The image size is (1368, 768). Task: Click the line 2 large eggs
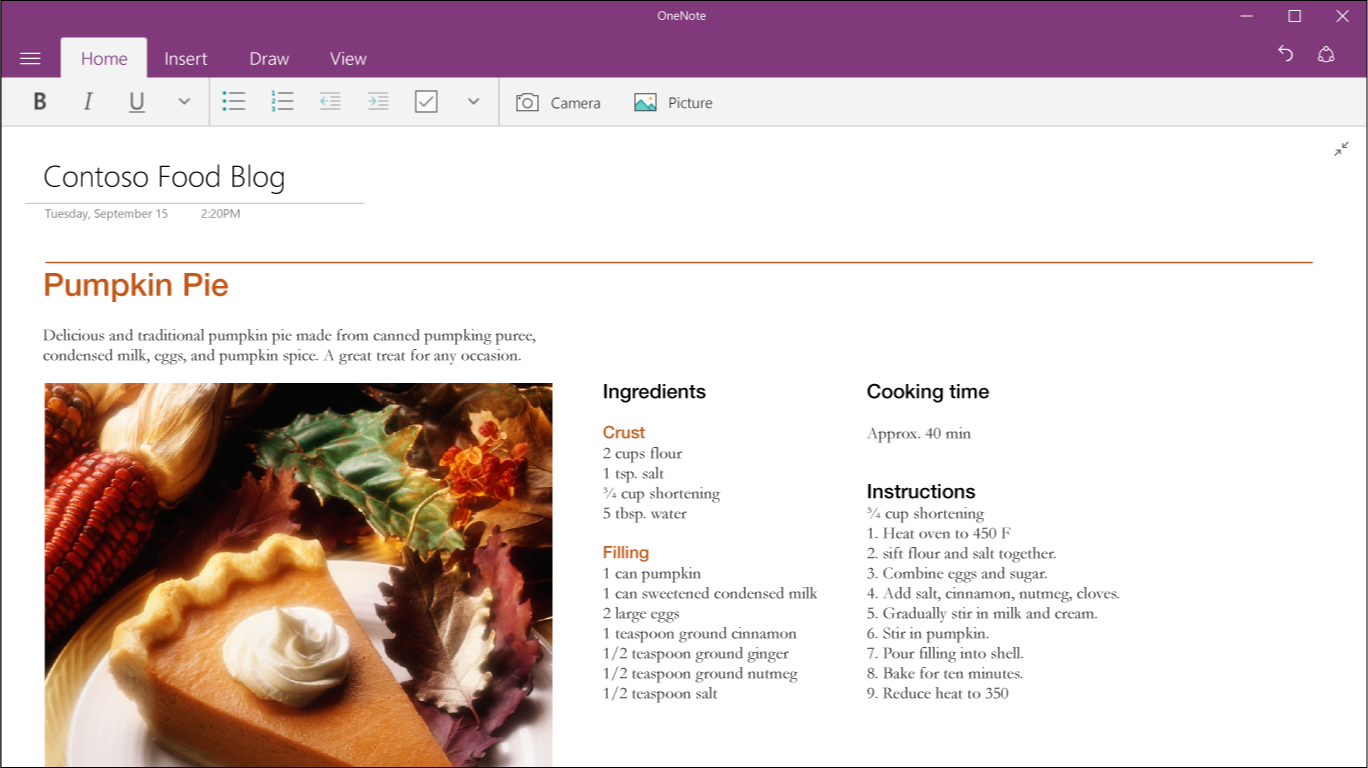(641, 614)
